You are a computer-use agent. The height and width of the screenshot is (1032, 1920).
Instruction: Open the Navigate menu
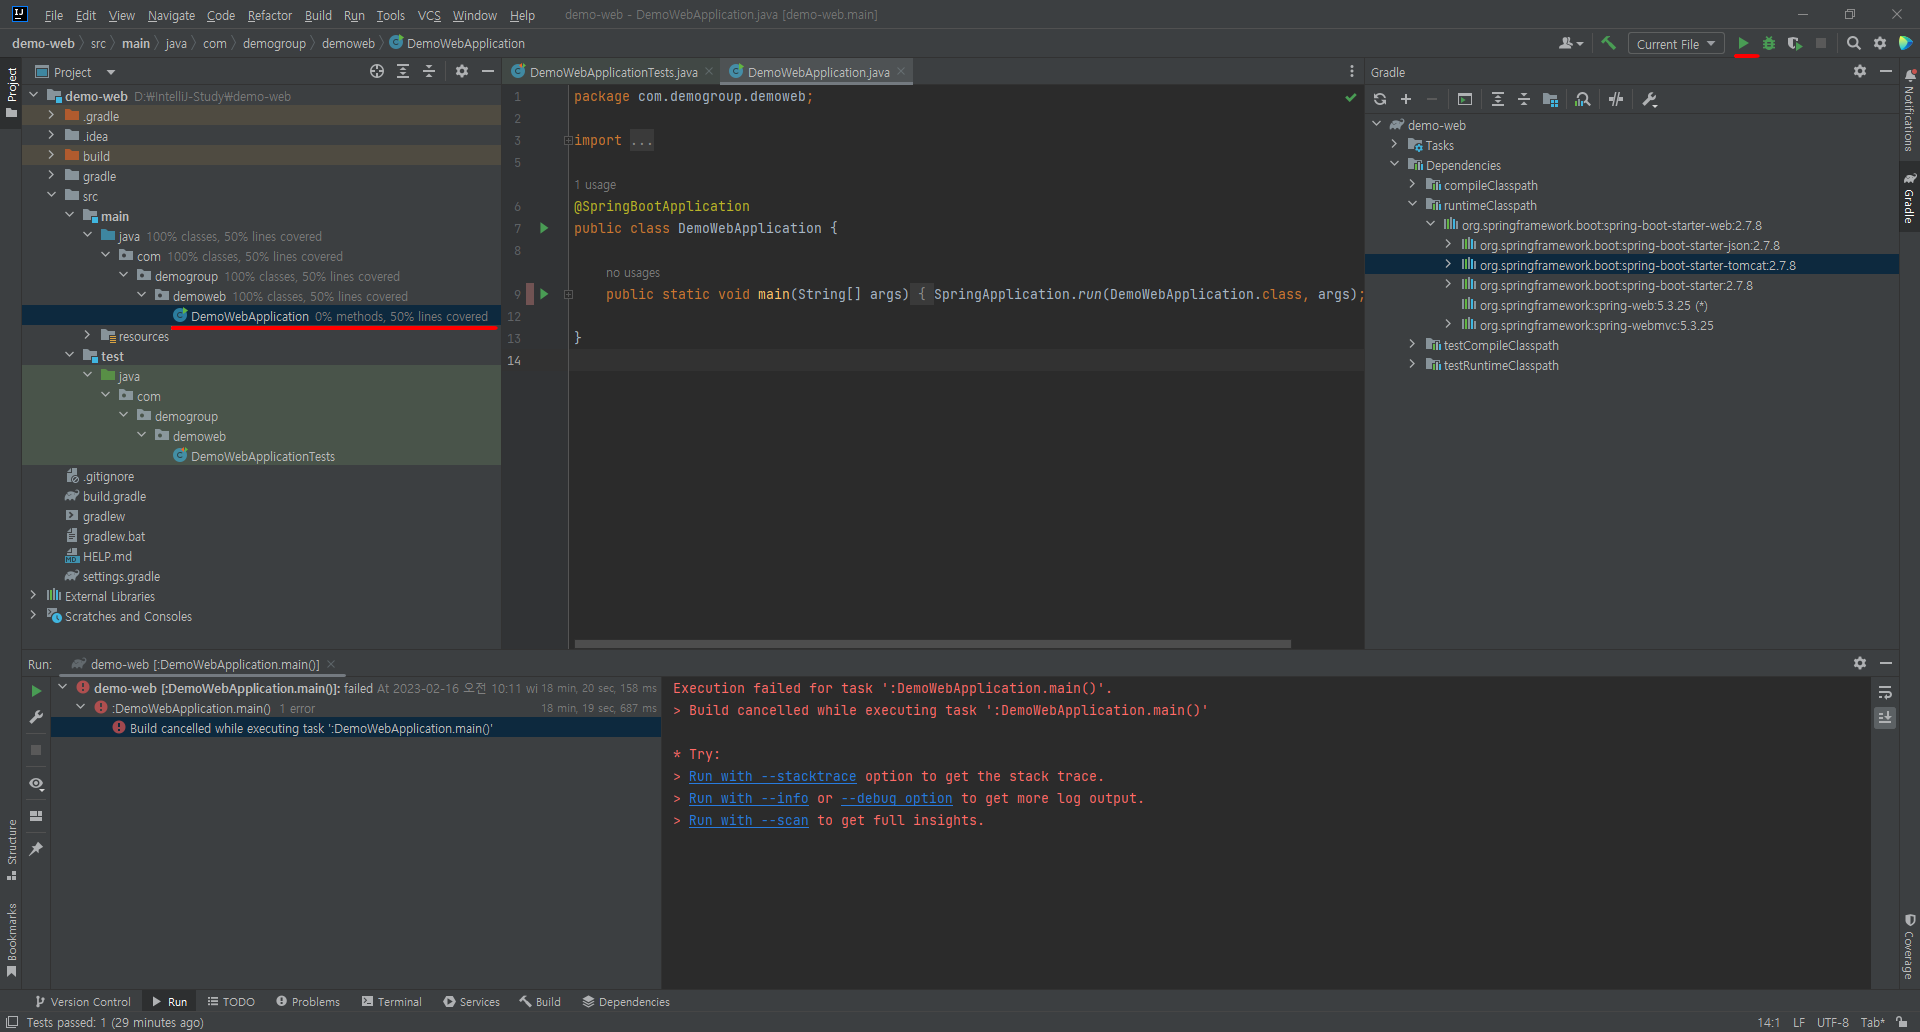(x=171, y=15)
